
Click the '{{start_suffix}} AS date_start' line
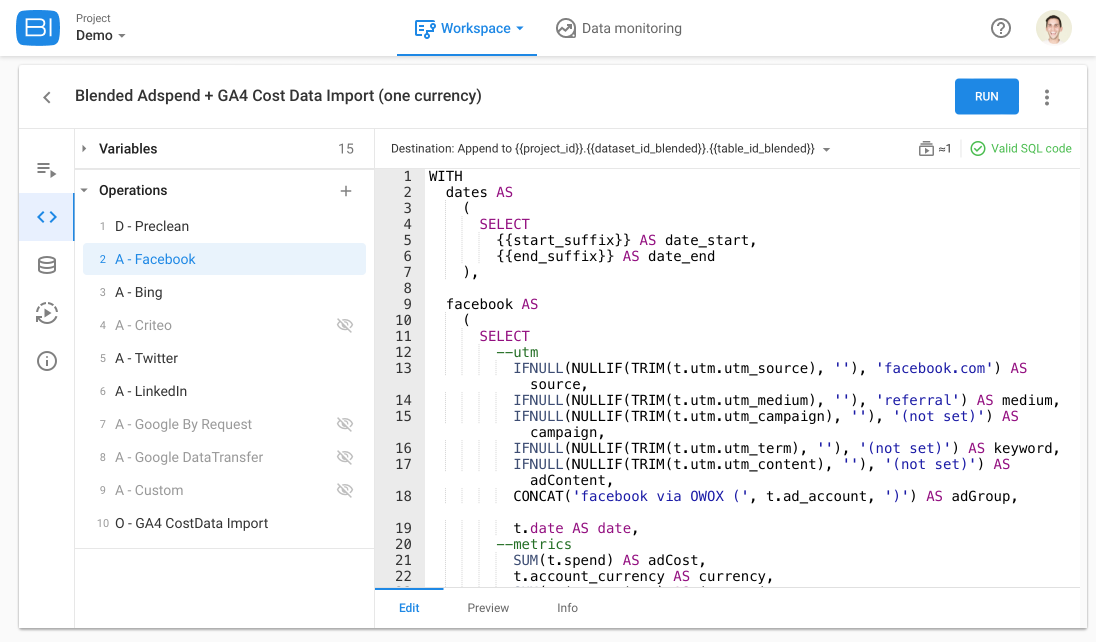point(626,240)
